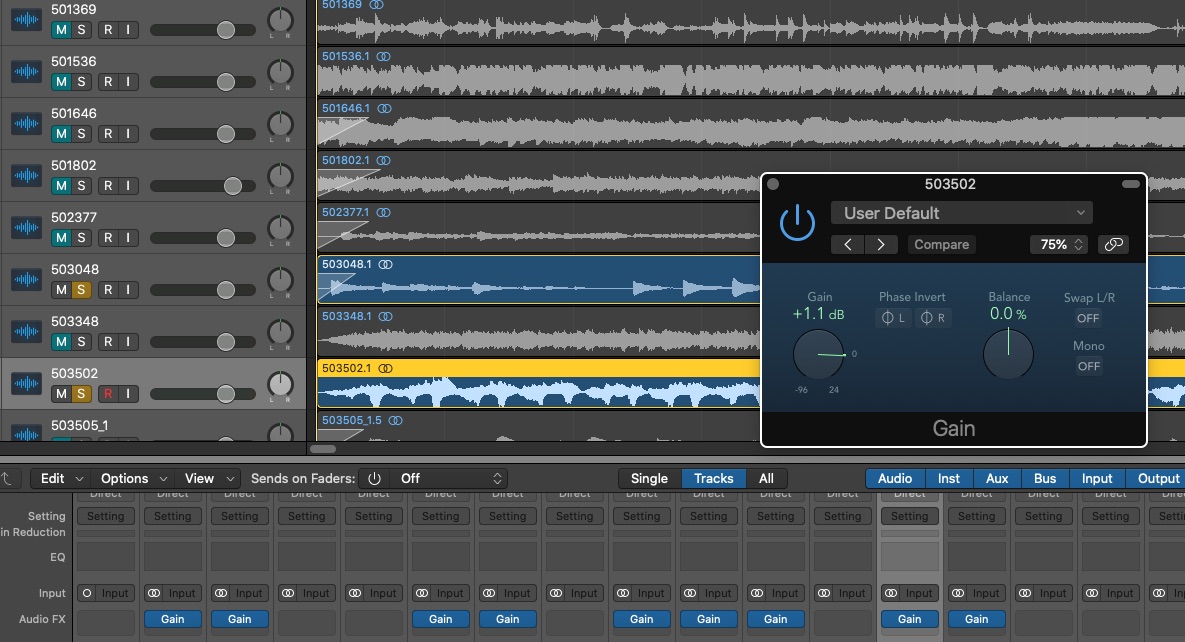
Task: Switch mixer to Single view
Action: pos(649,478)
